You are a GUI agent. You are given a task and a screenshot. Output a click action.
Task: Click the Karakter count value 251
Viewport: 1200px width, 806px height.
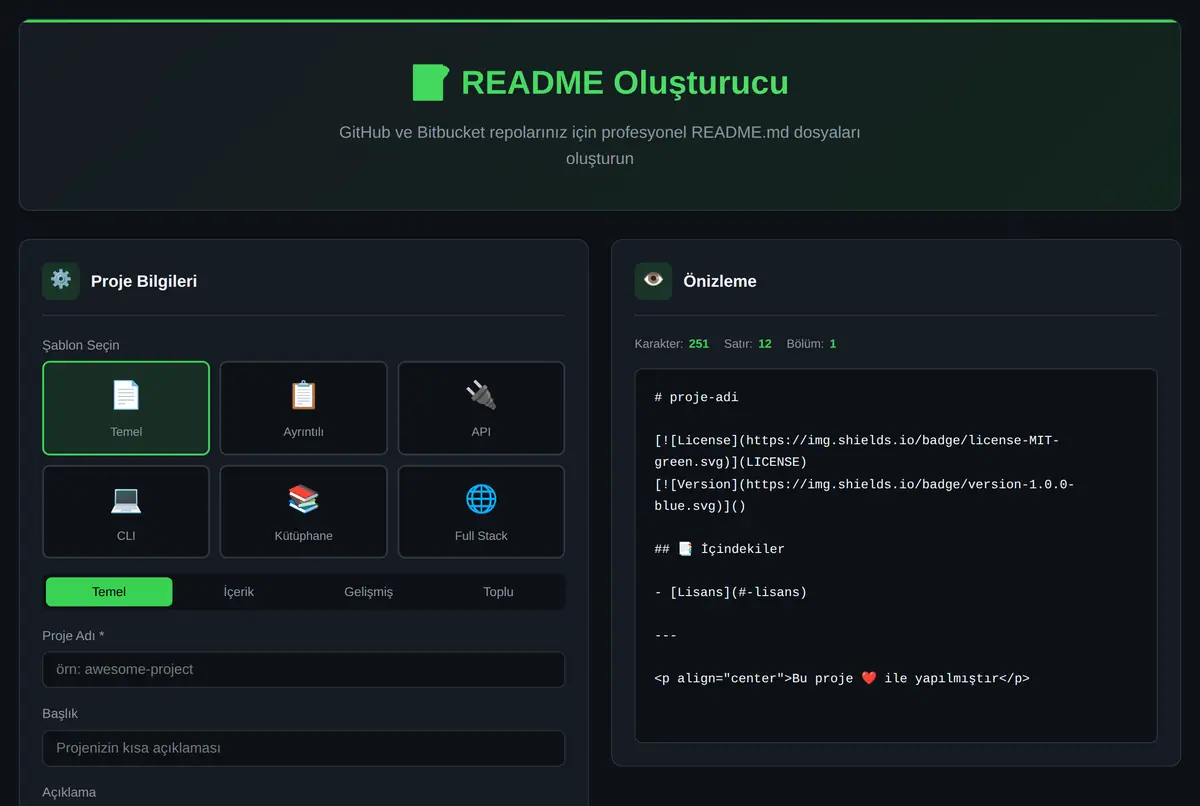click(699, 344)
